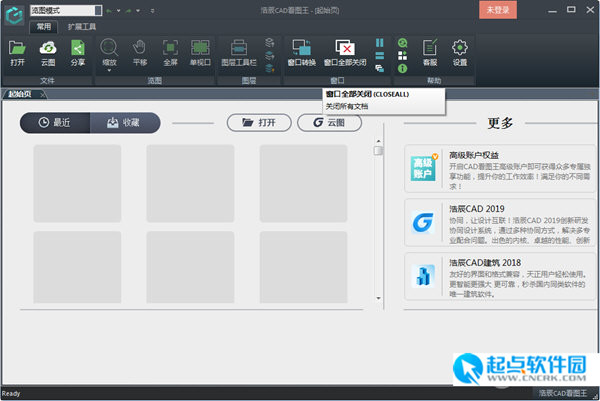Select the 常用 ribbon tab
This screenshot has height=401, width=600.
point(44,26)
